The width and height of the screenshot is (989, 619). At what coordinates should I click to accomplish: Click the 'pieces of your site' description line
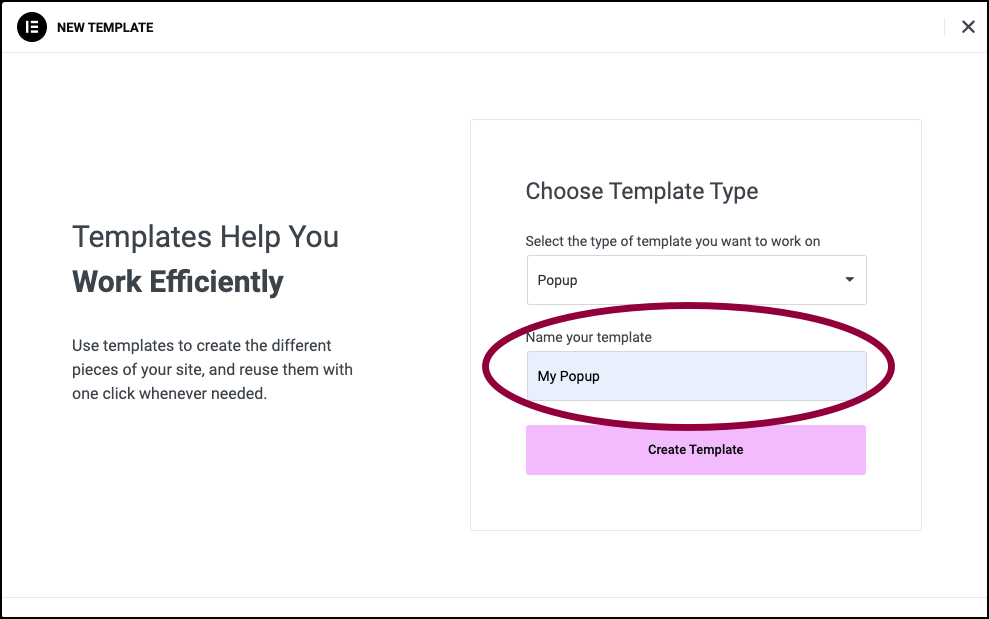[x=212, y=370]
